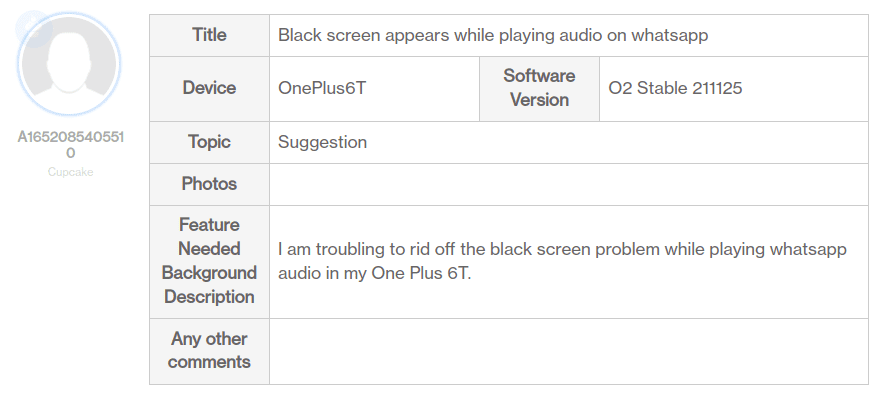Click the Photos header cell

click(x=209, y=184)
